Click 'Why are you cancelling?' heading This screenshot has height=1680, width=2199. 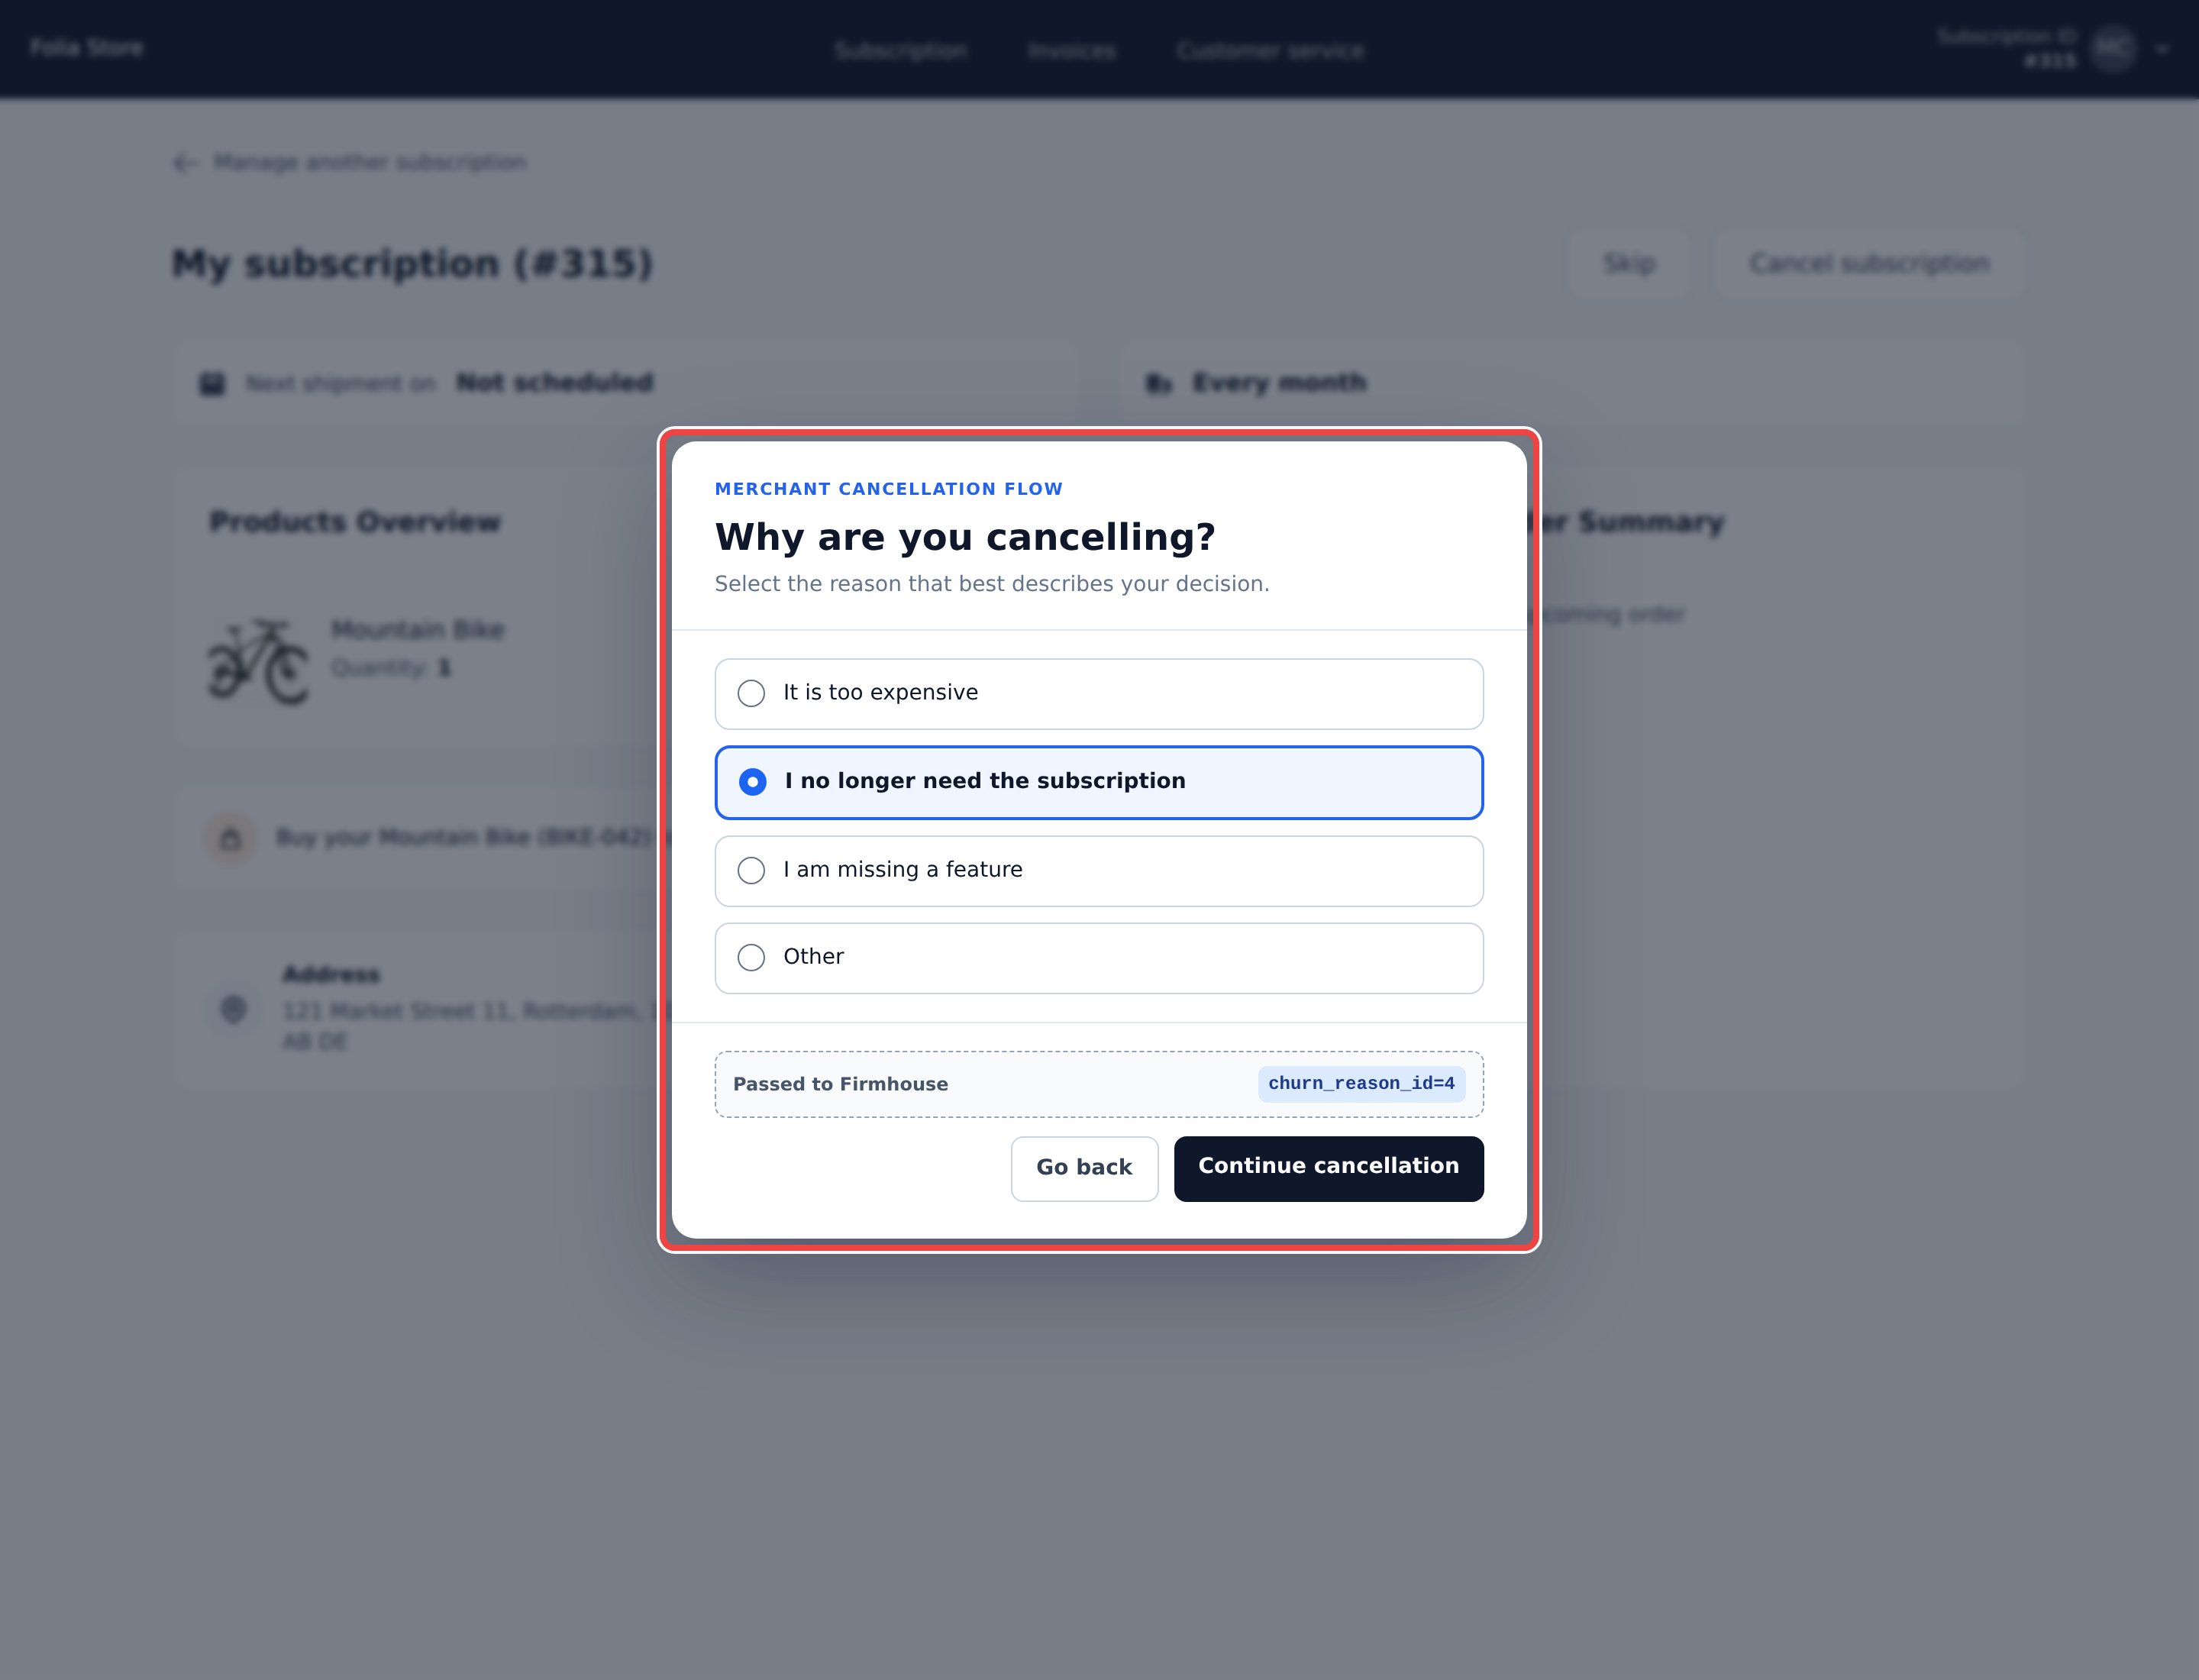tap(965, 537)
